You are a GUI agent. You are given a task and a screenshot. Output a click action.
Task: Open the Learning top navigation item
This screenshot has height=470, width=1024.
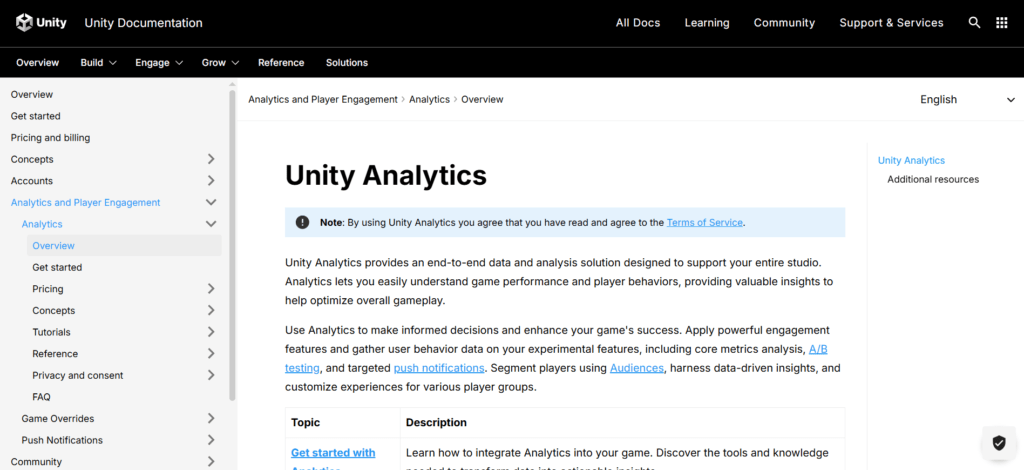pos(707,22)
